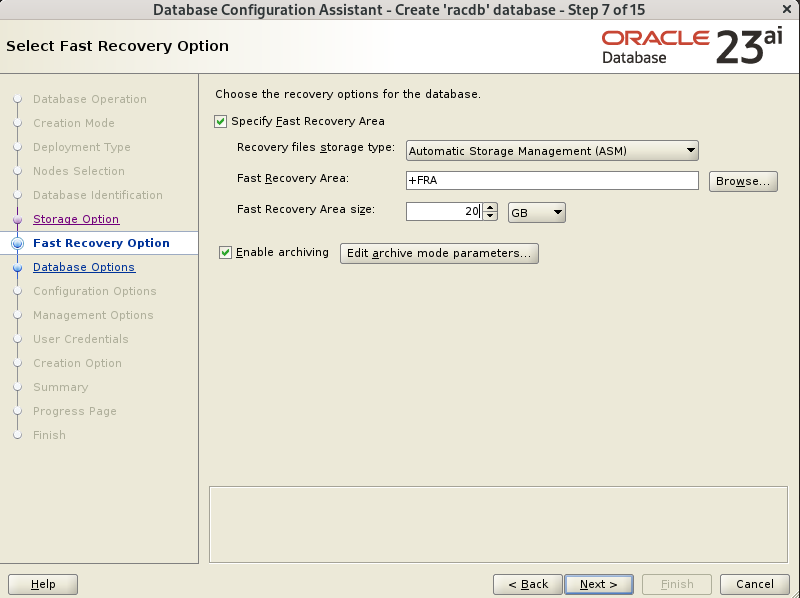
Task: Increase recovery area size with up arrow
Action: point(490,207)
